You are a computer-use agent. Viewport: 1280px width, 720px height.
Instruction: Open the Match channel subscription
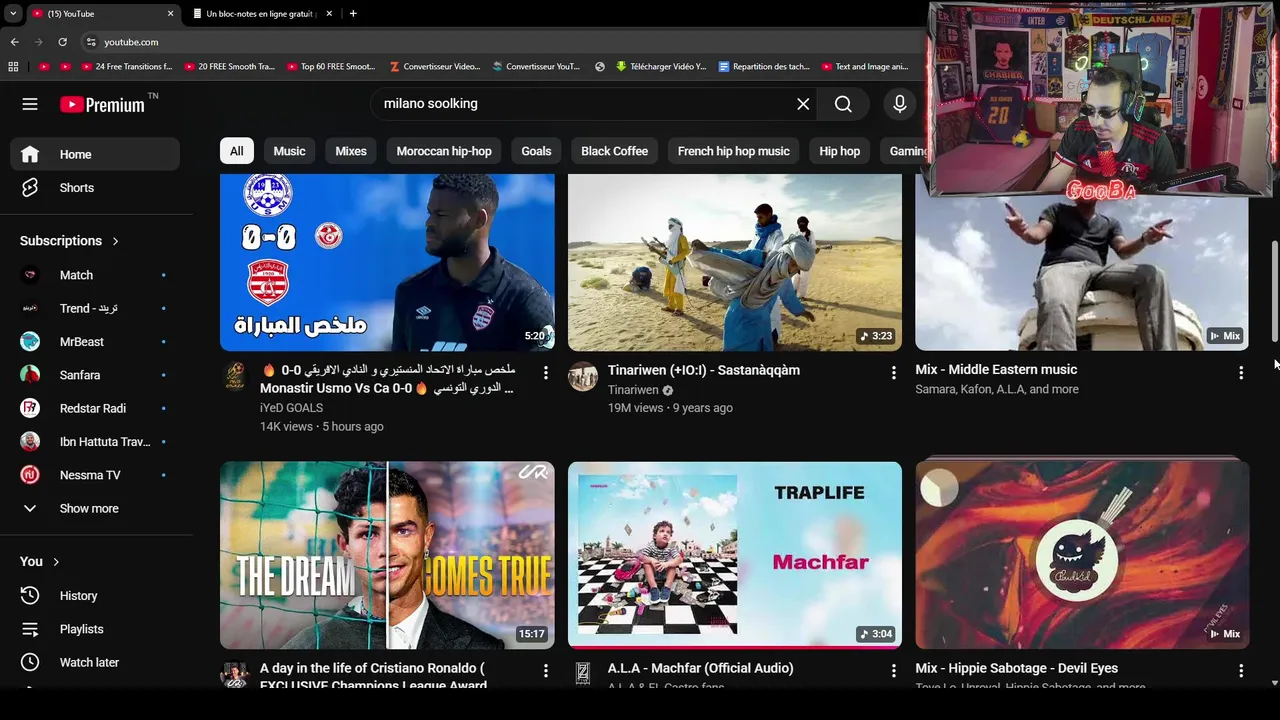(x=95, y=275)
